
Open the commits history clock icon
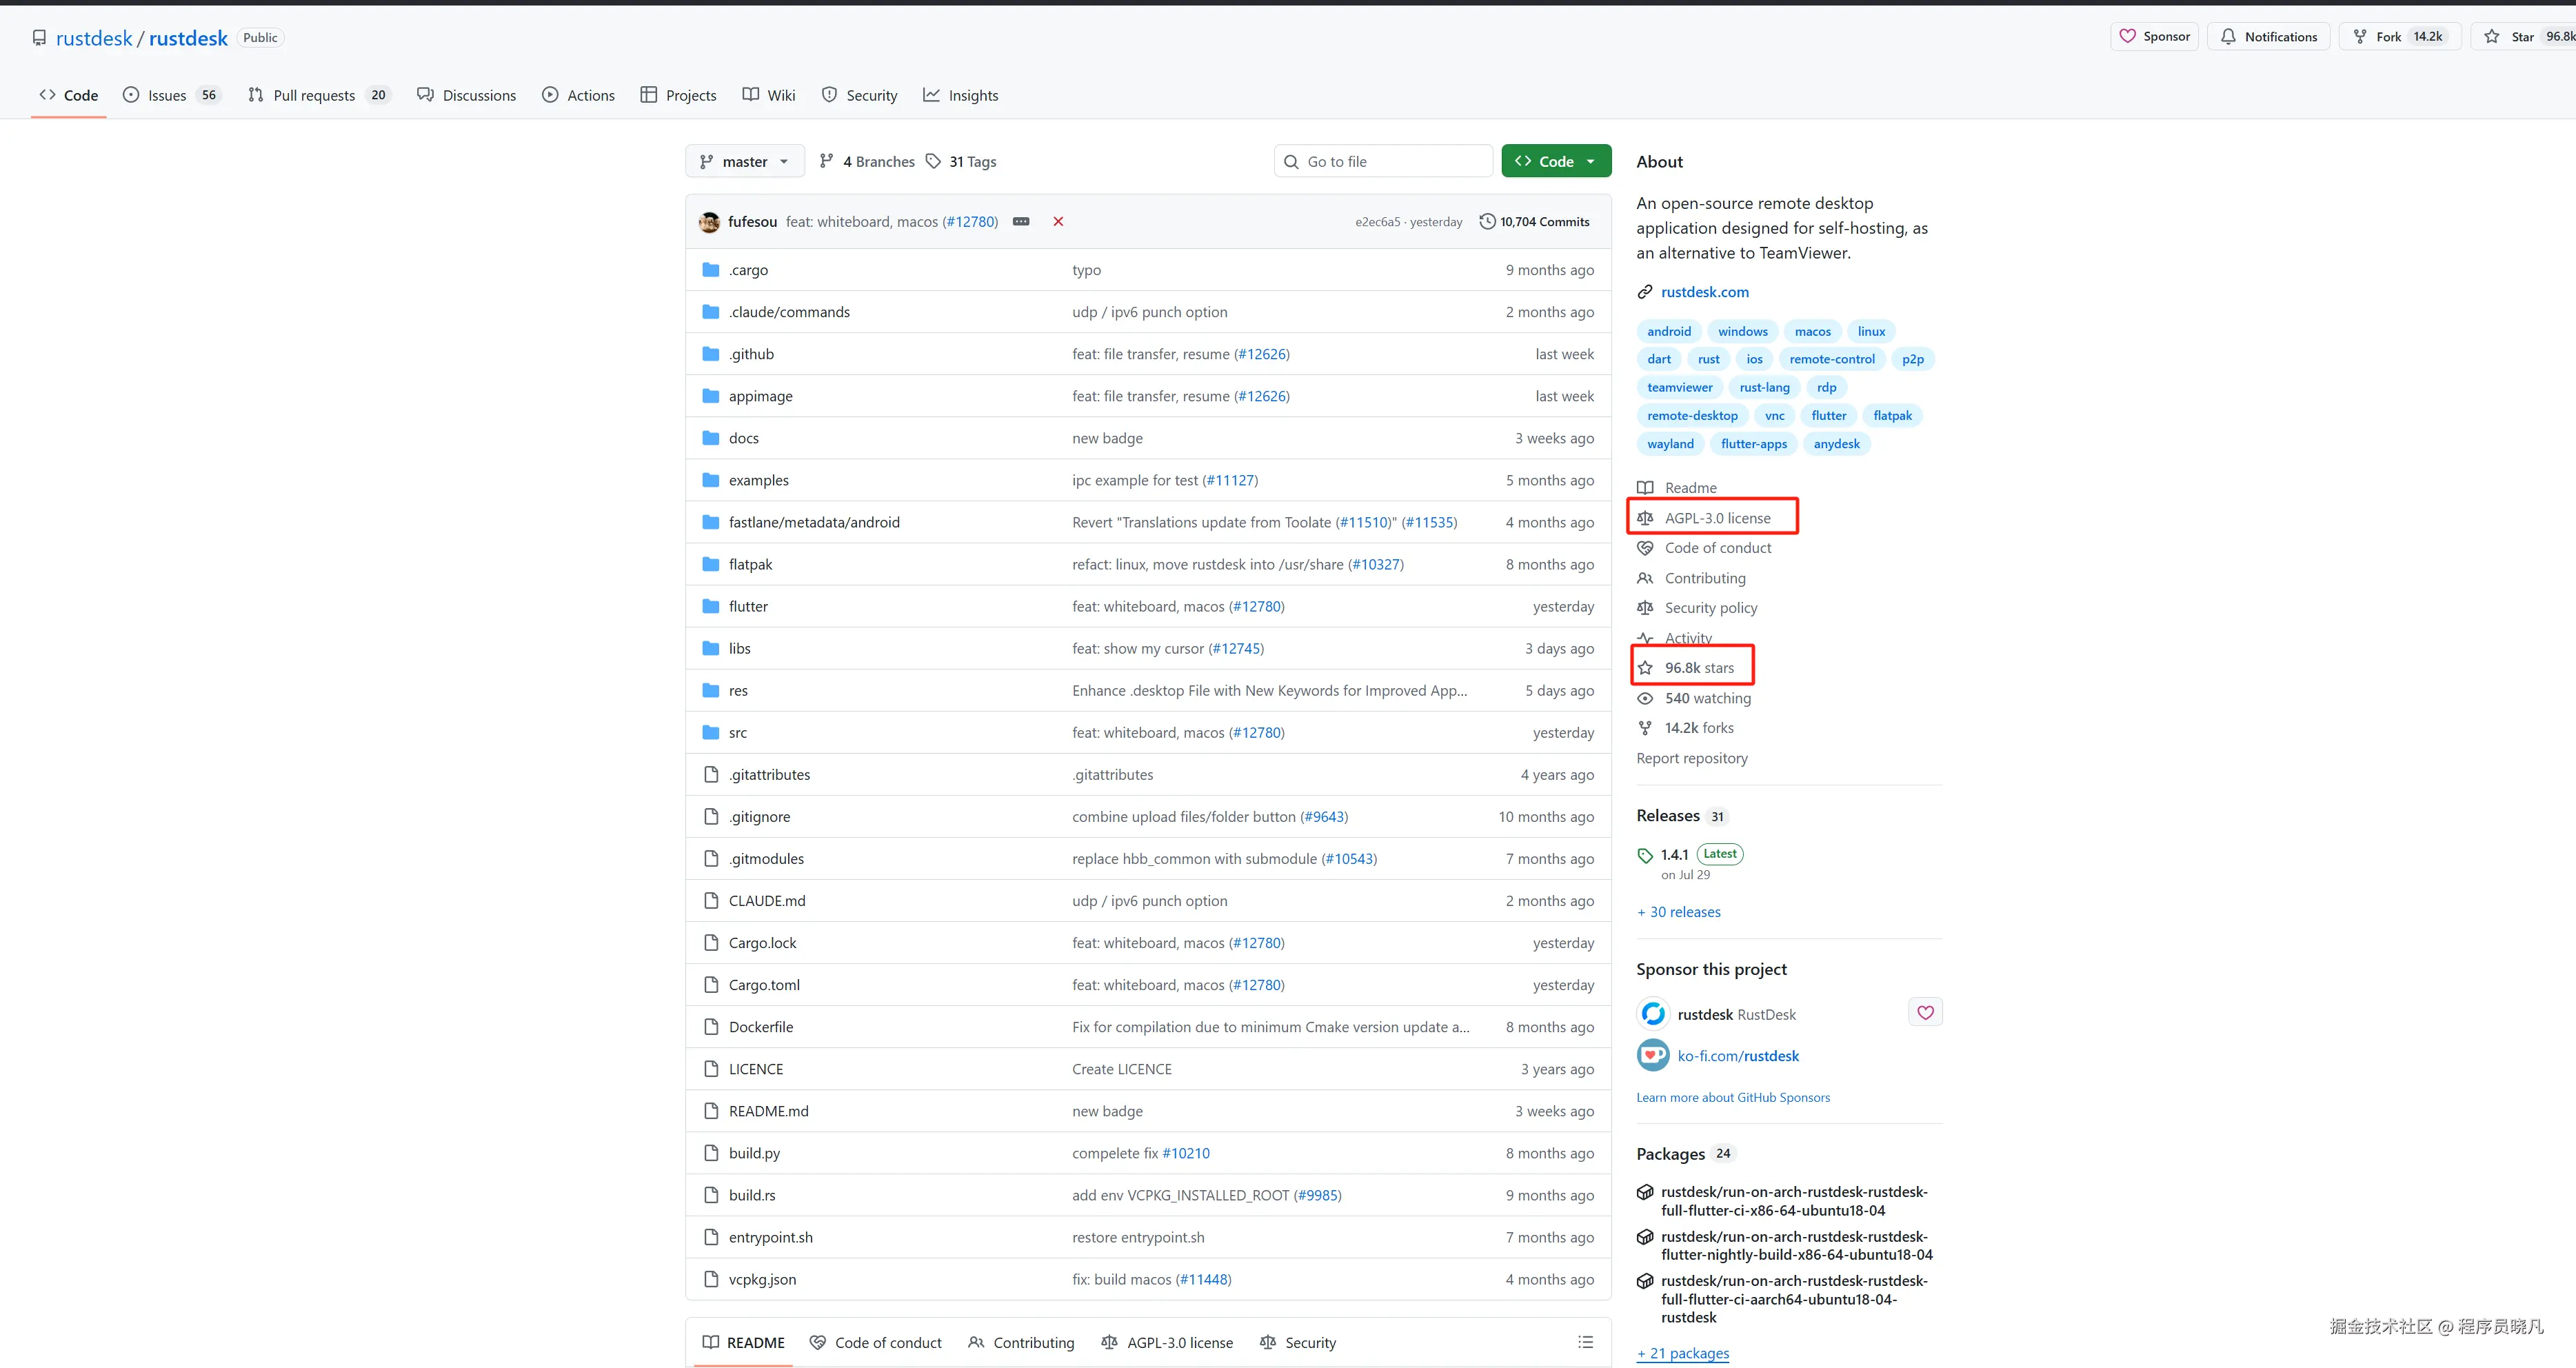pyautogui.click(x=1487, y=221)
